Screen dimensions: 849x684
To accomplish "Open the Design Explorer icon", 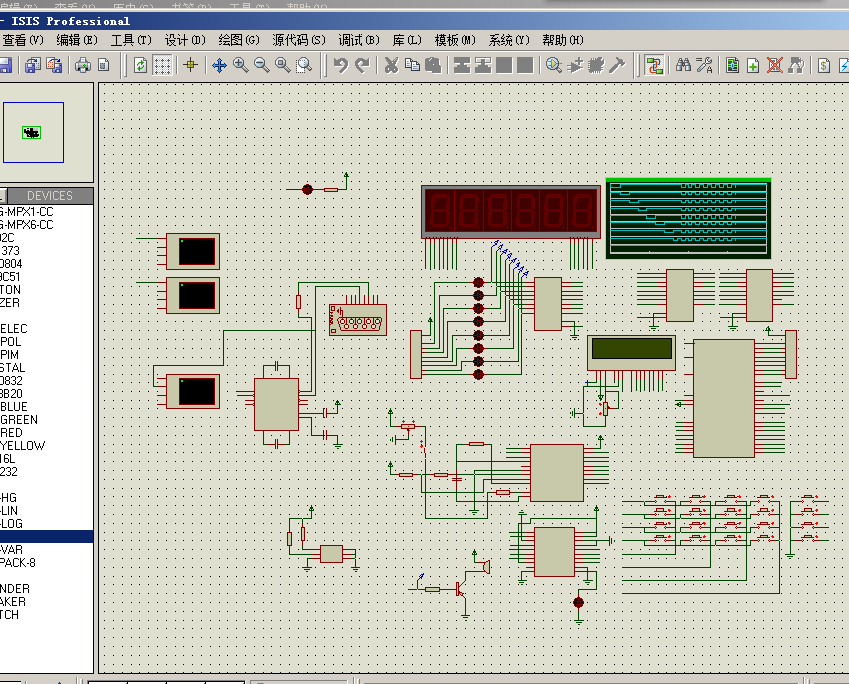I will (x=733, y=66).
